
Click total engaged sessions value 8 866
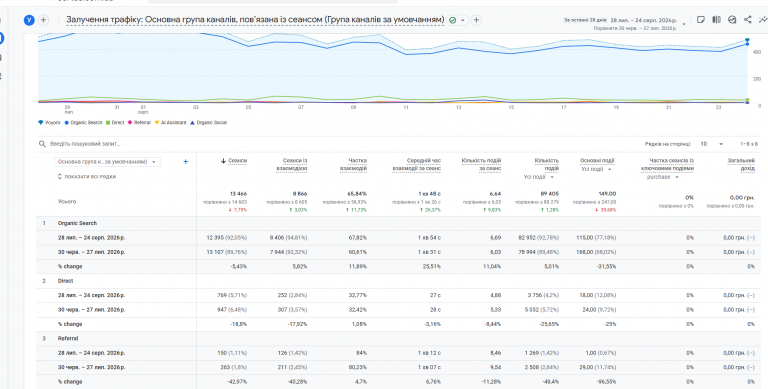click(299, 194)
